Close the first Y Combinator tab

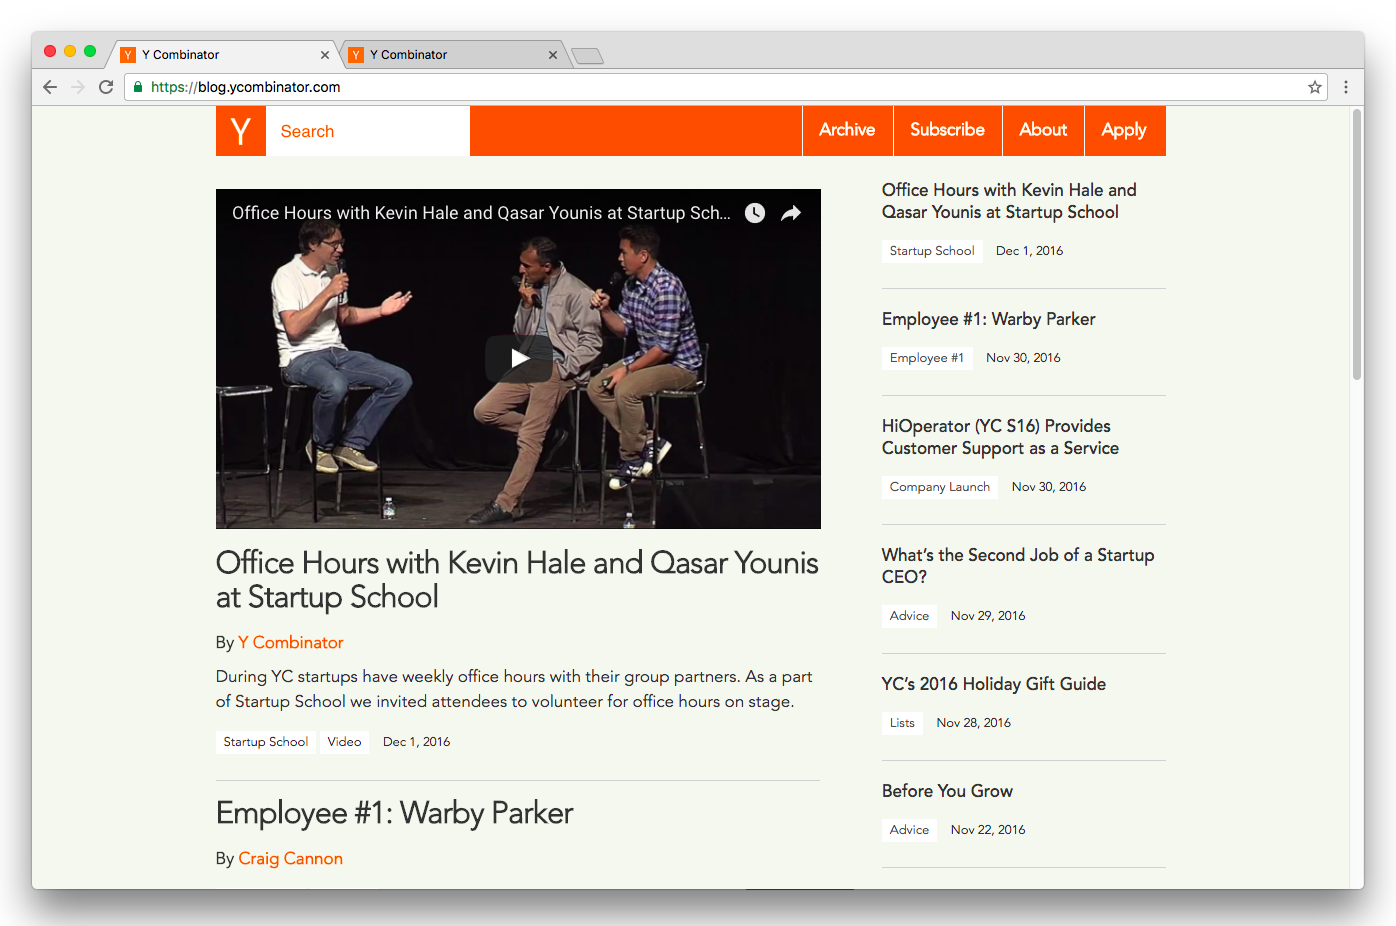coord(325,55)
